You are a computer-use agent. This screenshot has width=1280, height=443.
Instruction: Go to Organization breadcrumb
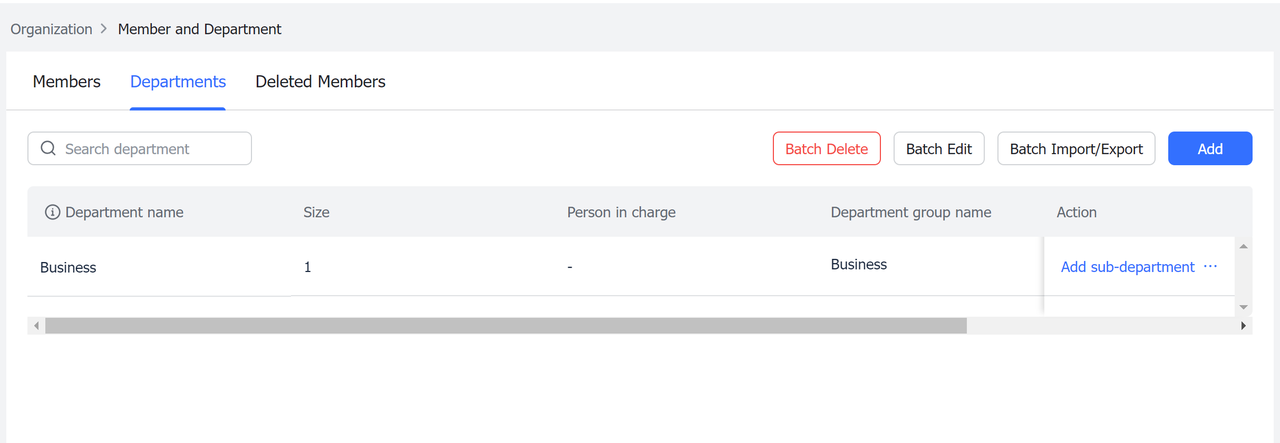click(51, 29)
